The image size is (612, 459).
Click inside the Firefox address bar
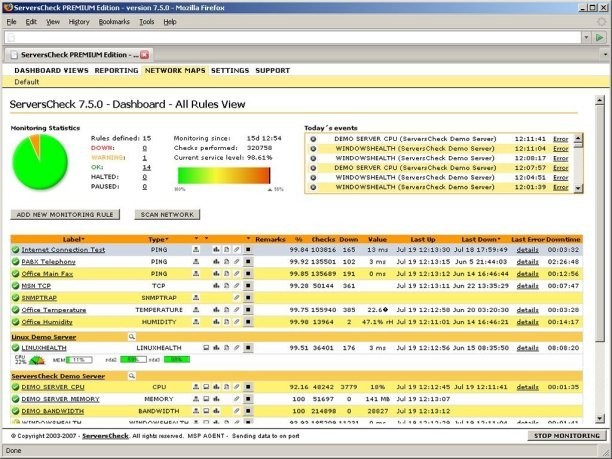pyautogui.click(x=293, y=37)
